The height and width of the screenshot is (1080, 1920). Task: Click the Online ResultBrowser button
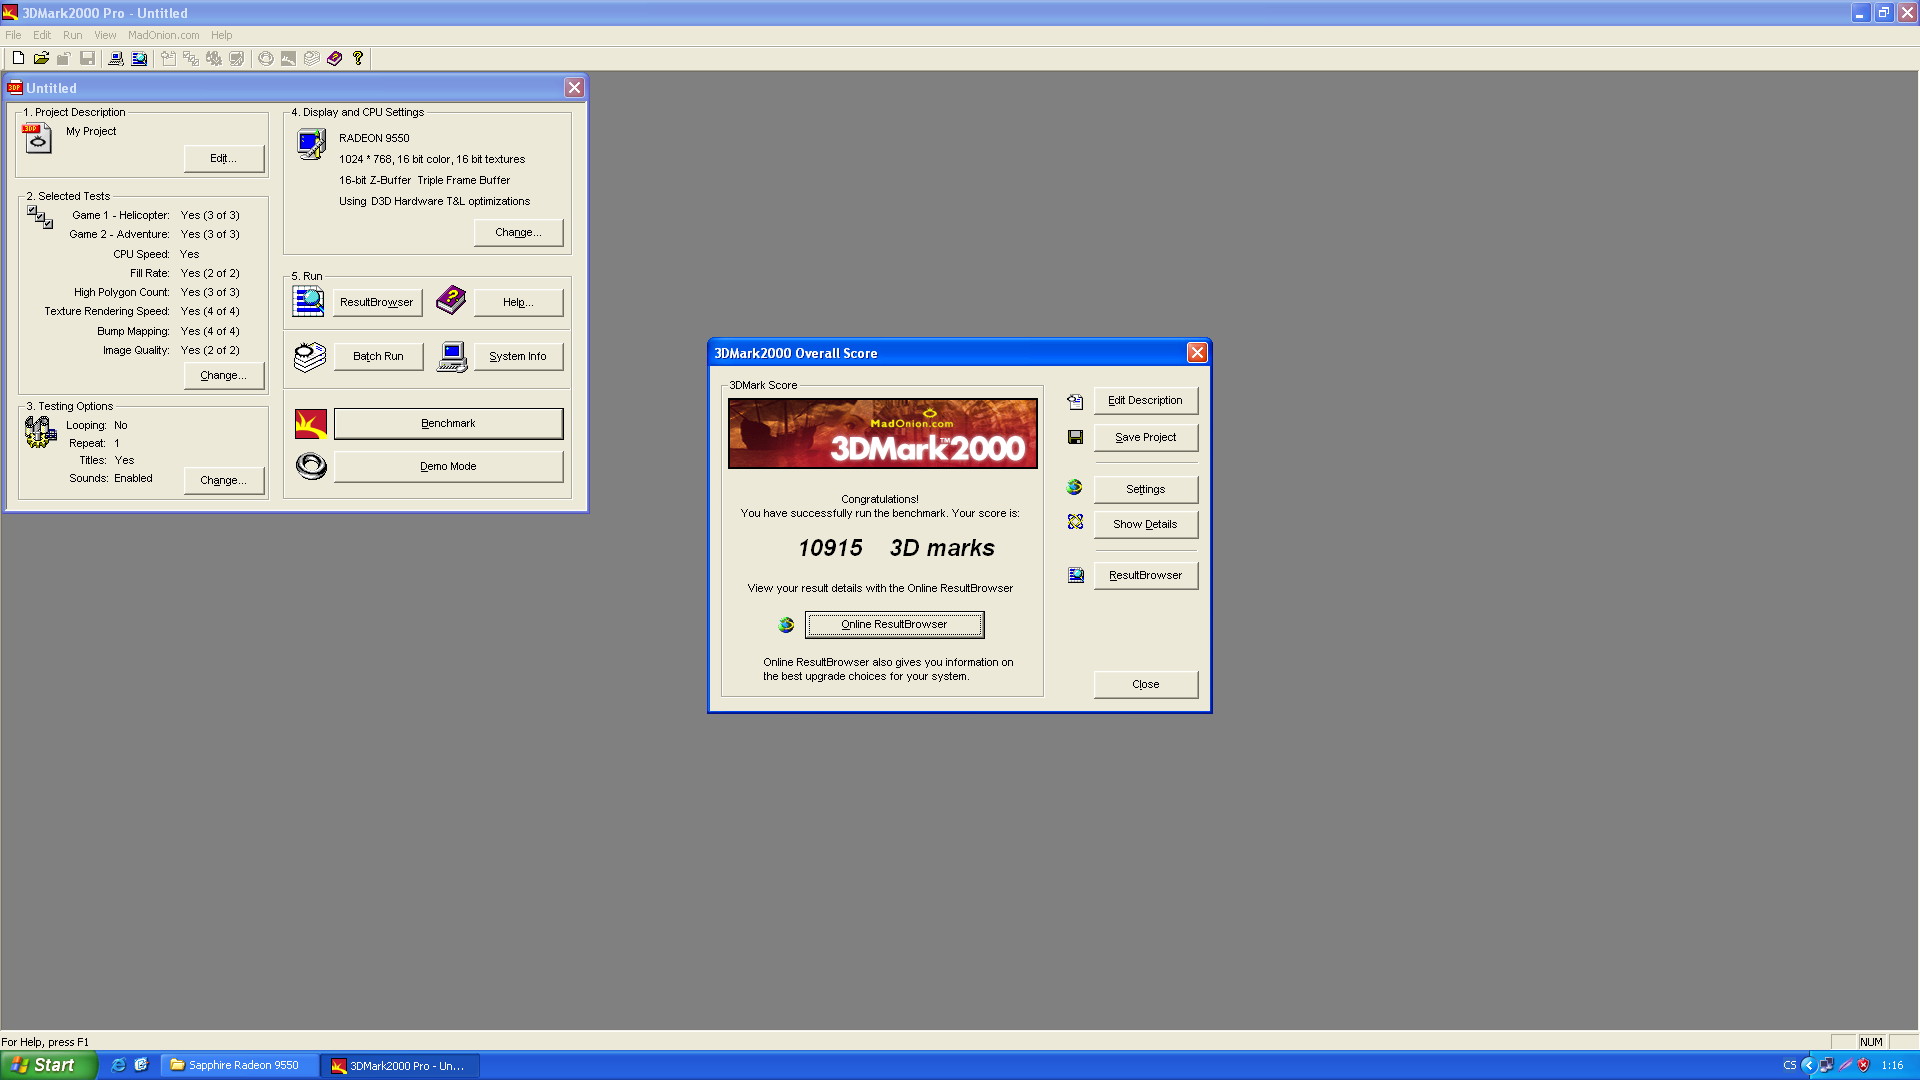(x=894, y=625)
